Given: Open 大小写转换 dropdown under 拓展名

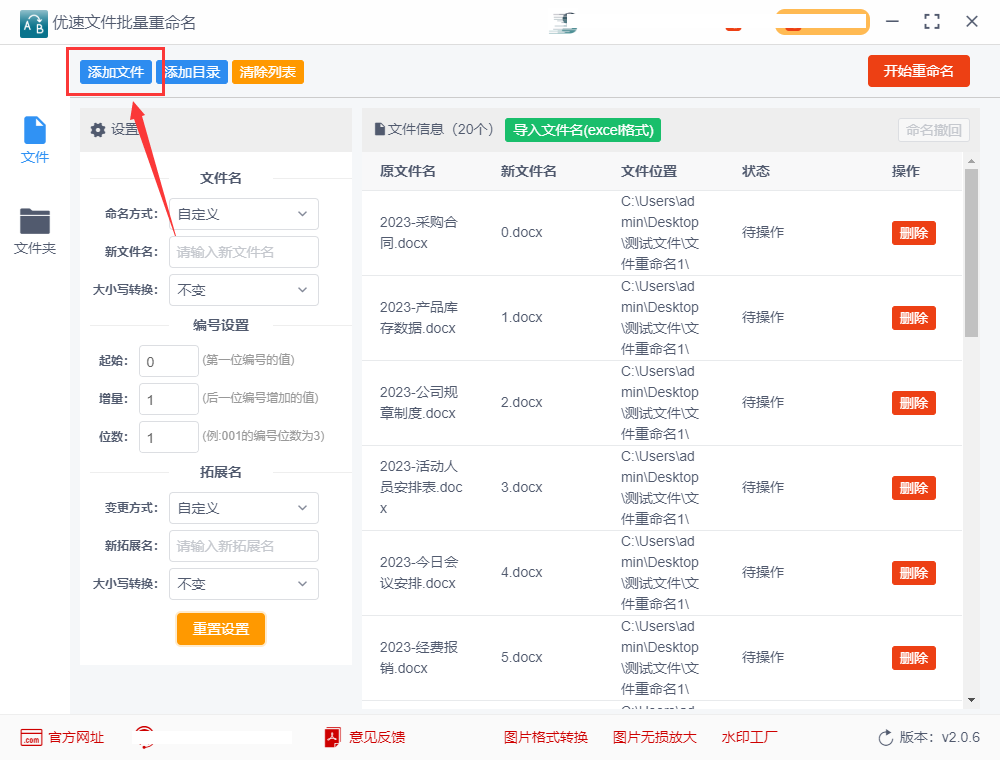Looking at the screenshot, I should pos(244,584).
